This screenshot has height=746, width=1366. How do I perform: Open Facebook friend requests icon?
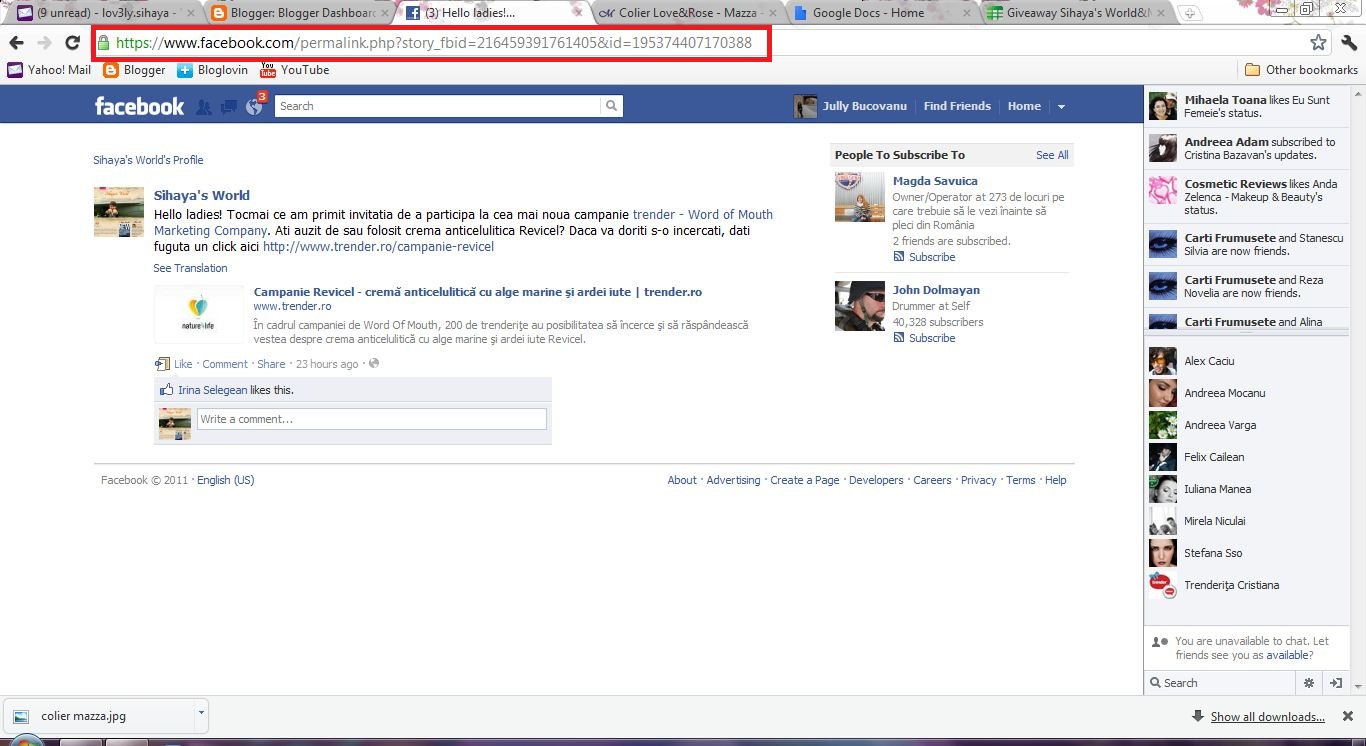[x=204, y=107]
